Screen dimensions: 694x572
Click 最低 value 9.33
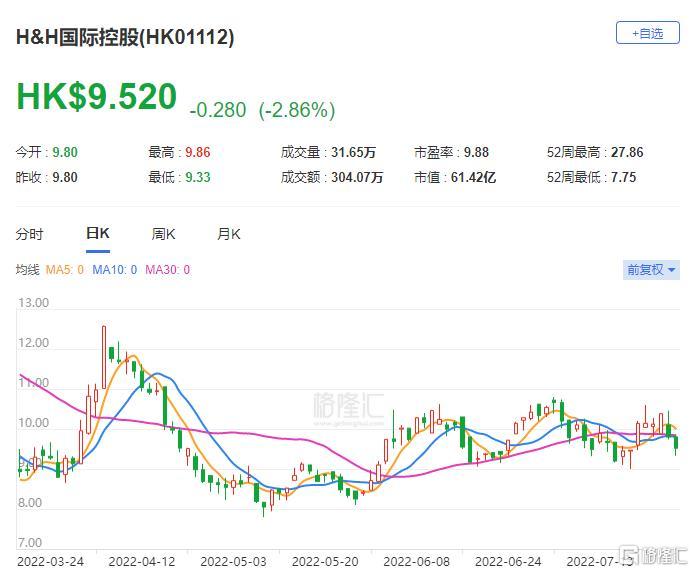198,178
